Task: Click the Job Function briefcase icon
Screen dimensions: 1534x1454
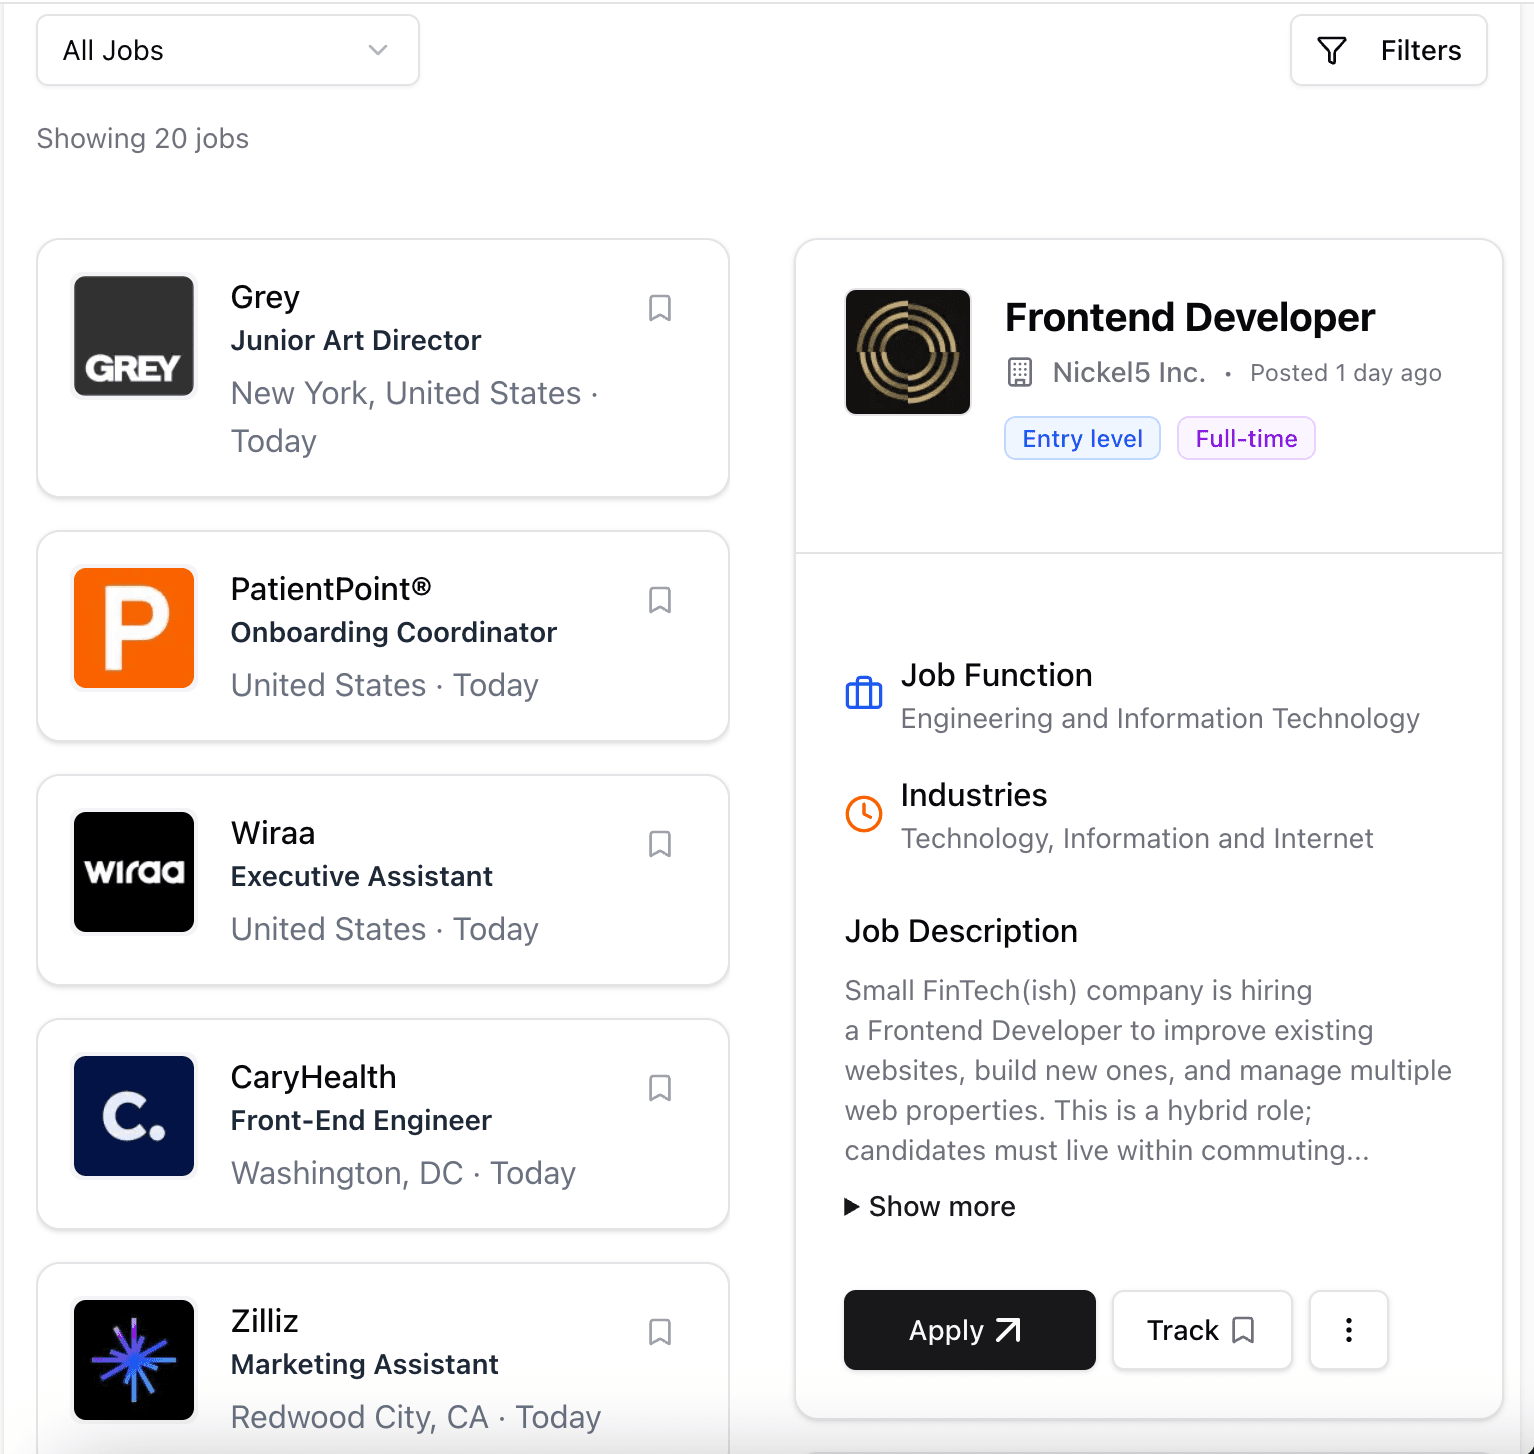Action: pyautogui.click(x=863, y=693)
